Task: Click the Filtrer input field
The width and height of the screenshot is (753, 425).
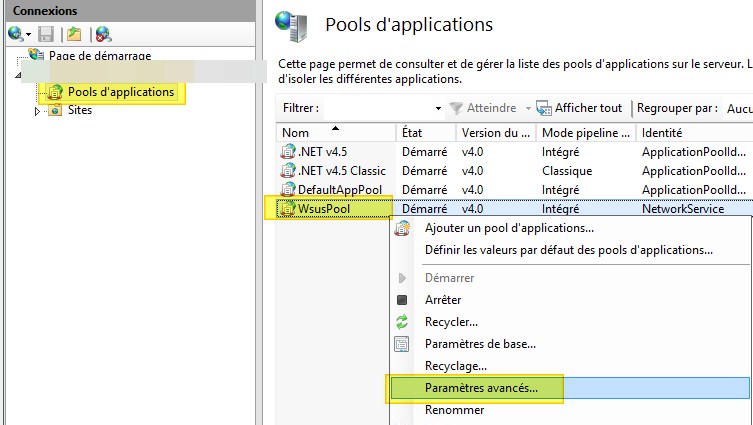Action: pyautogui.click(x=377, y=108)
